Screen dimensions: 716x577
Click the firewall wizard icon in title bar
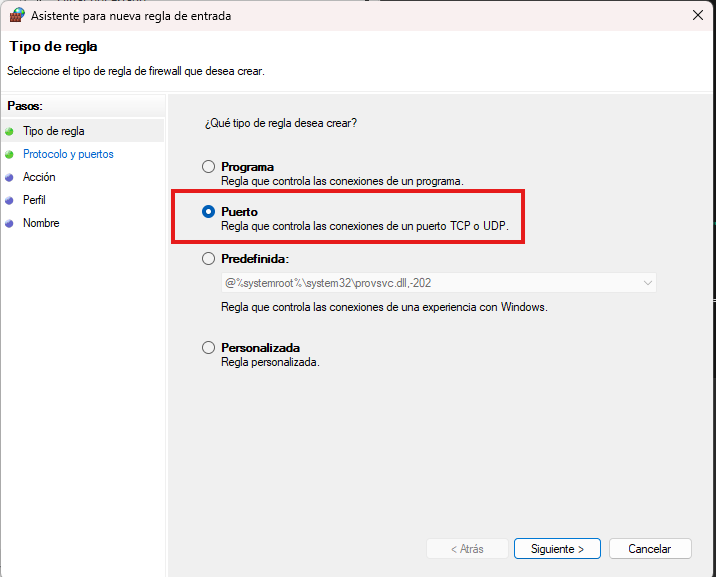[17, 15]
